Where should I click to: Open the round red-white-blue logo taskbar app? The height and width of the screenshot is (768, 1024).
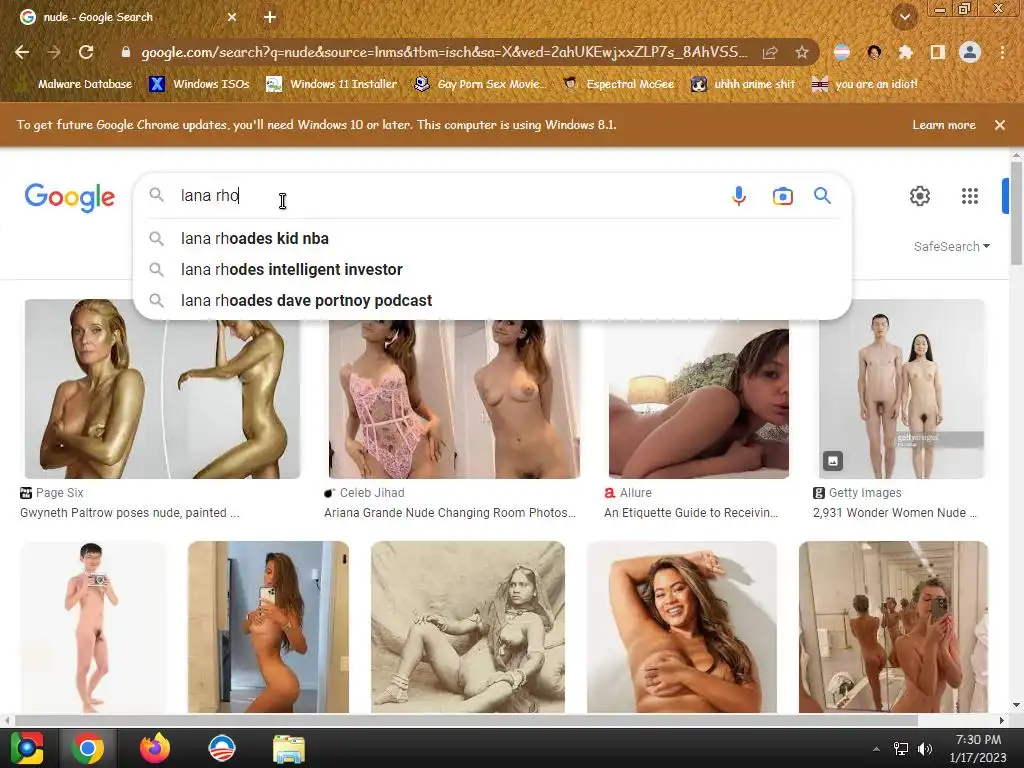[221, 748]
